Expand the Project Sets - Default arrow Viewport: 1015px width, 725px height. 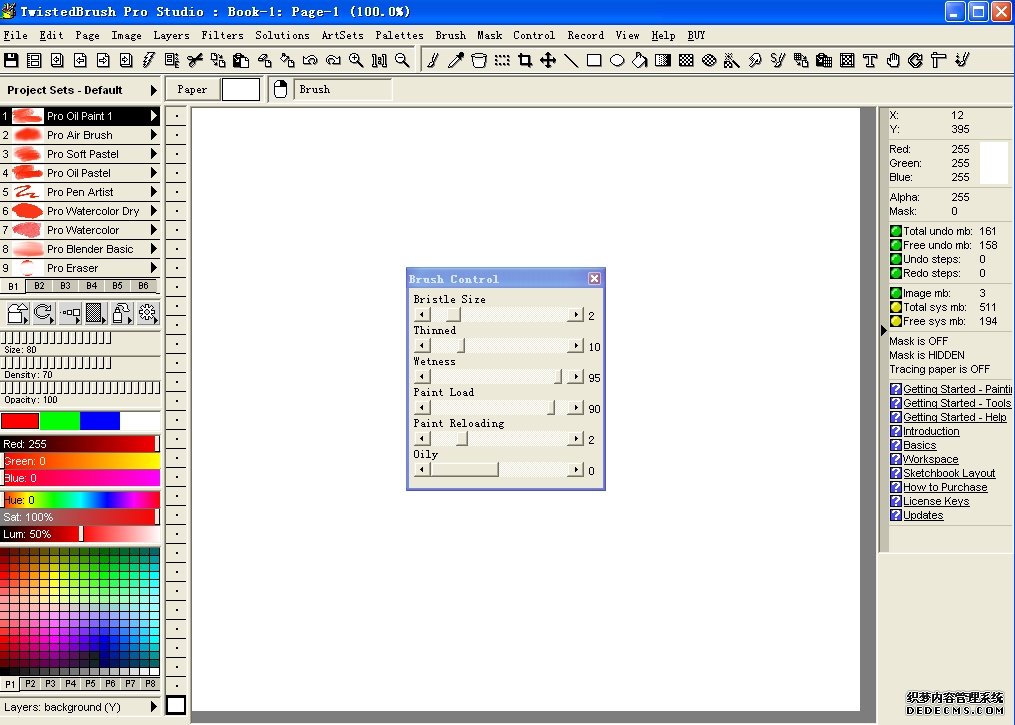(x=153, y=90)
